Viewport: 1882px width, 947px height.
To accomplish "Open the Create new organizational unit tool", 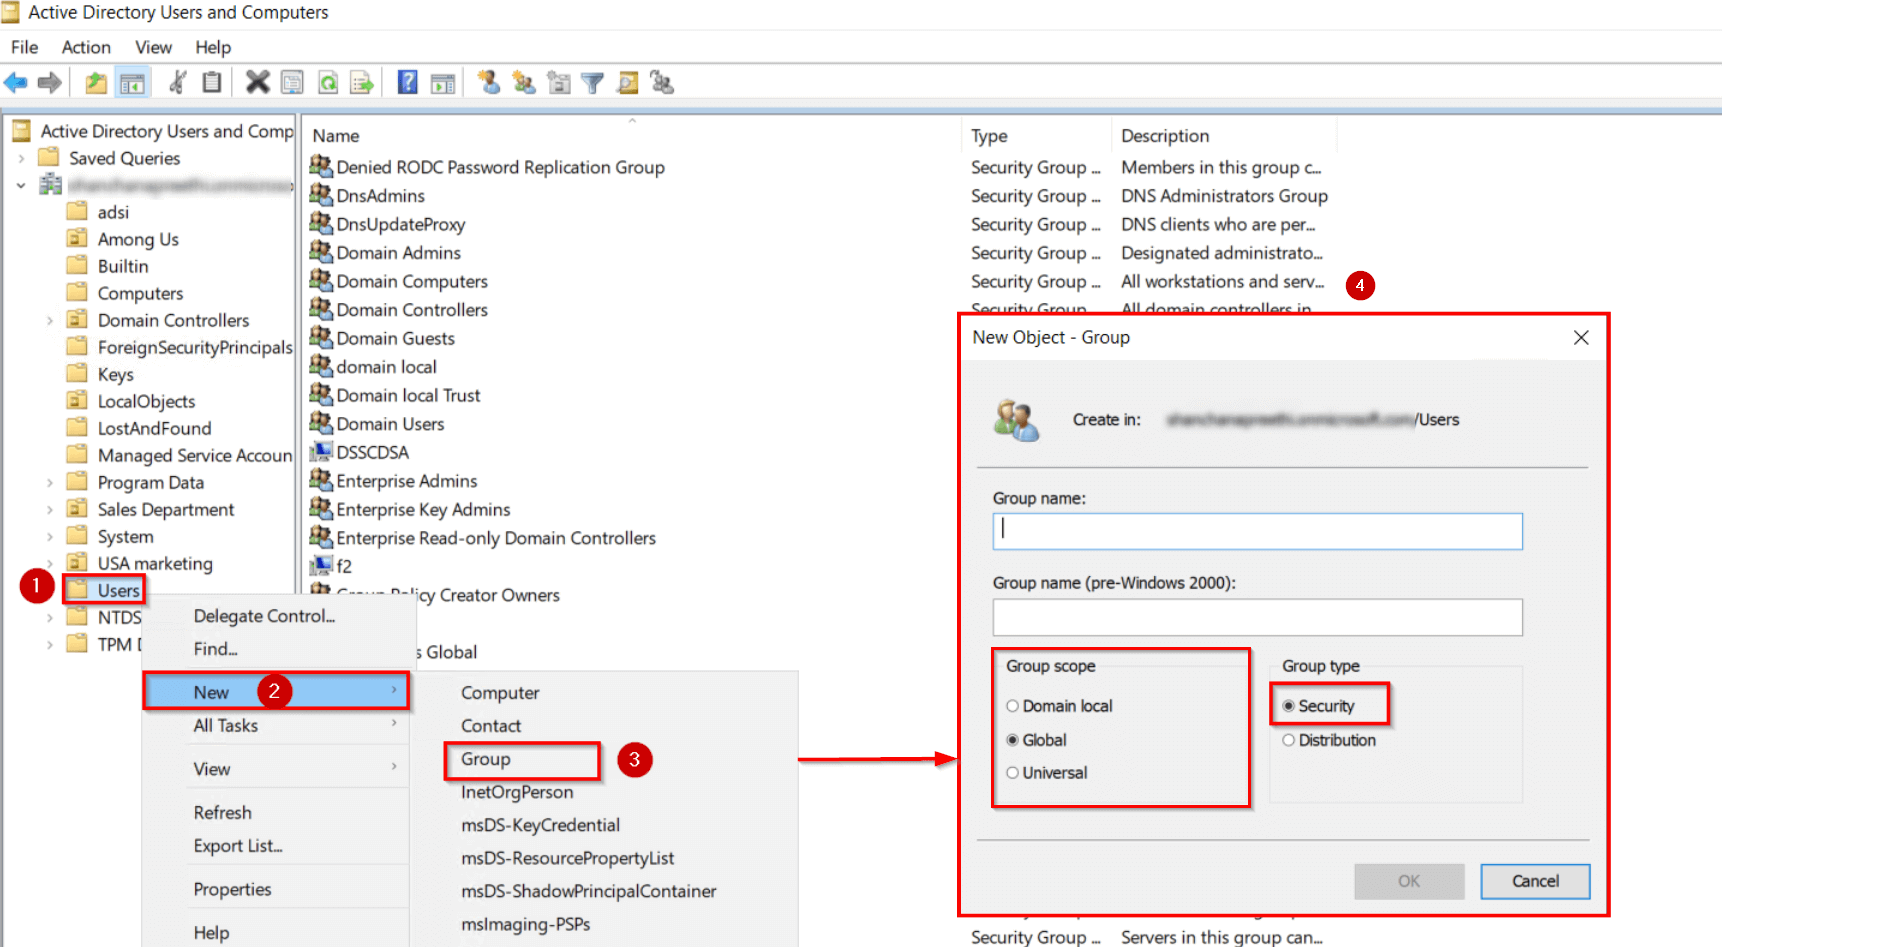I will 558,82.
